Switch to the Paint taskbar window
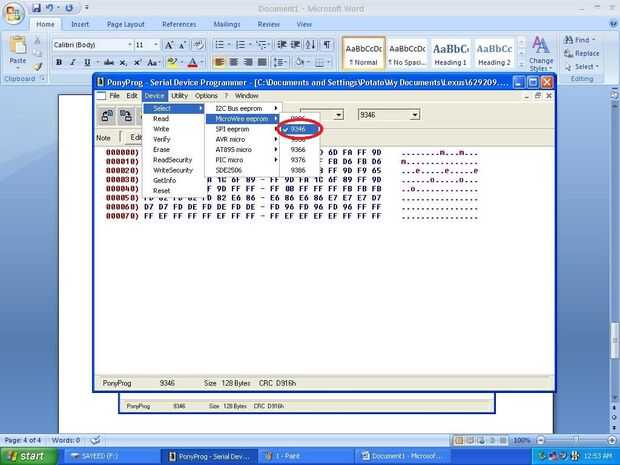620x465 pixels. [304, 456]
